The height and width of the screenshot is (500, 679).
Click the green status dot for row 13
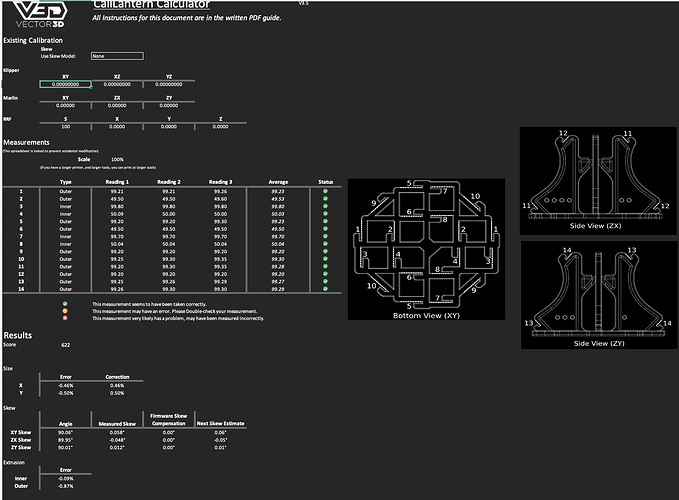pos(325,281)
